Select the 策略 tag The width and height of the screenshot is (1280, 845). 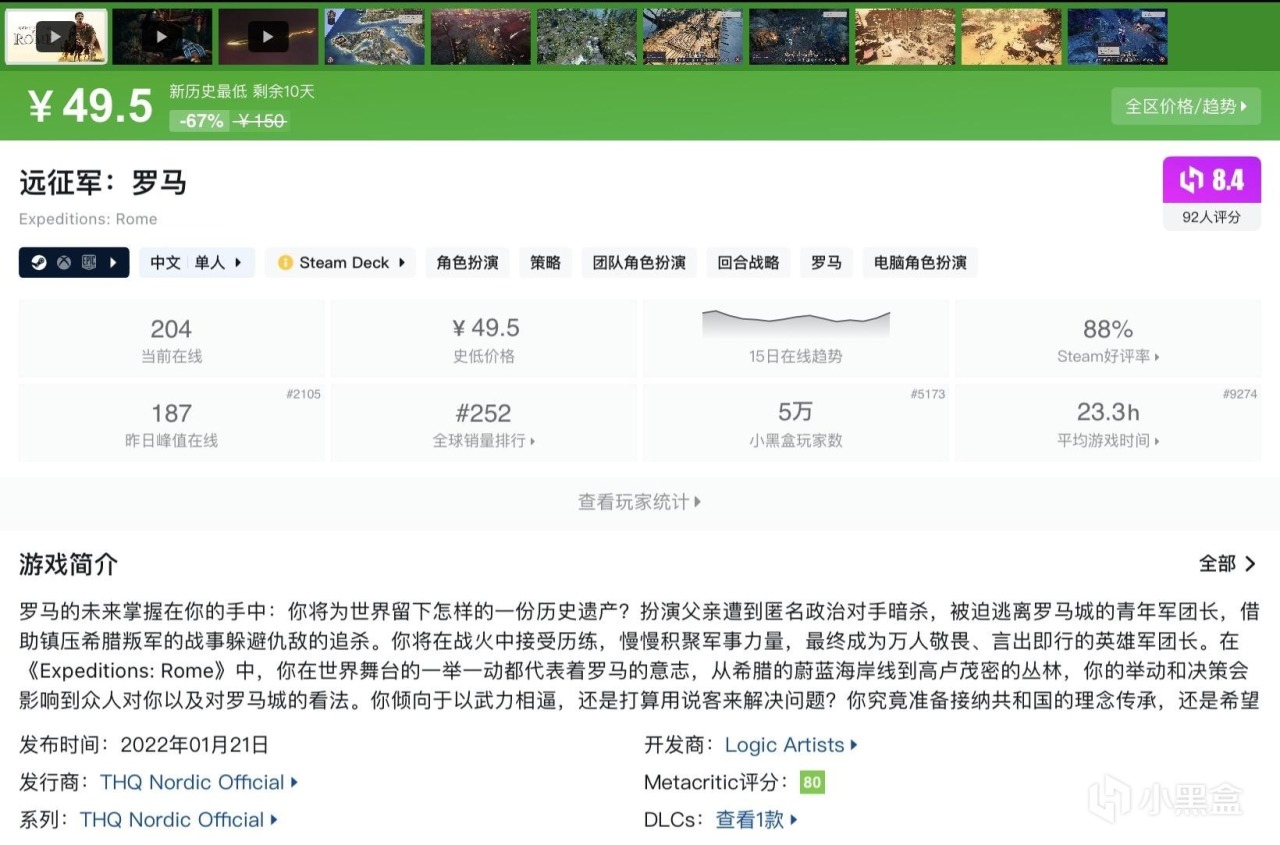(x=545, y=263)
